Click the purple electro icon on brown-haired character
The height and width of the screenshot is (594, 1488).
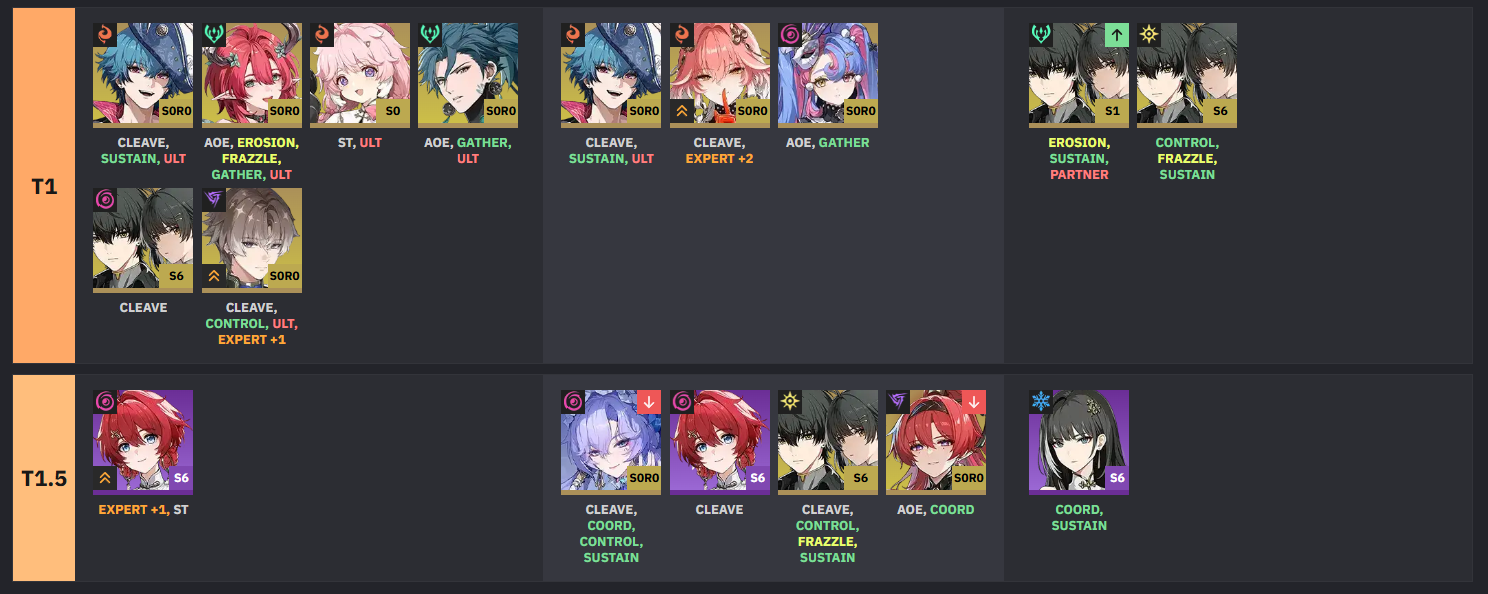coord(214,200)
